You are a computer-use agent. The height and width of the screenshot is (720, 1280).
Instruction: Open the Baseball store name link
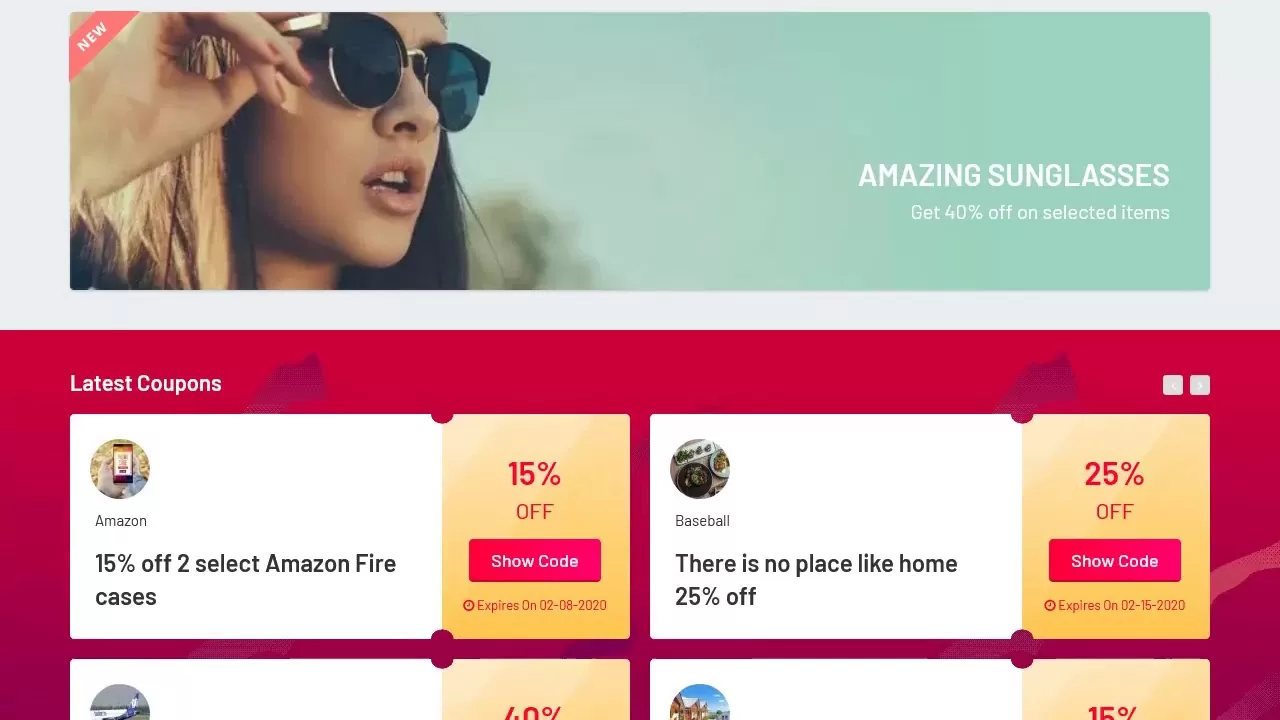pos(702,521)
